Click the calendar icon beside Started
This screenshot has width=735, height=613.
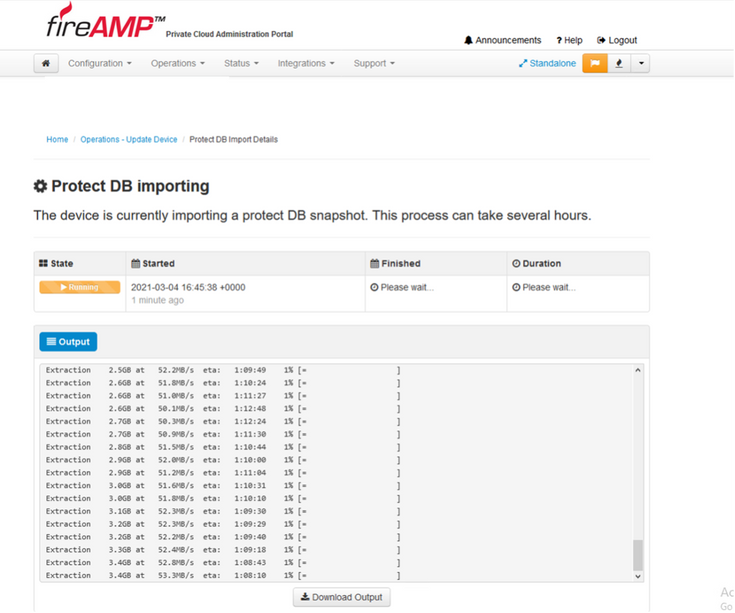tap(135, 263)
